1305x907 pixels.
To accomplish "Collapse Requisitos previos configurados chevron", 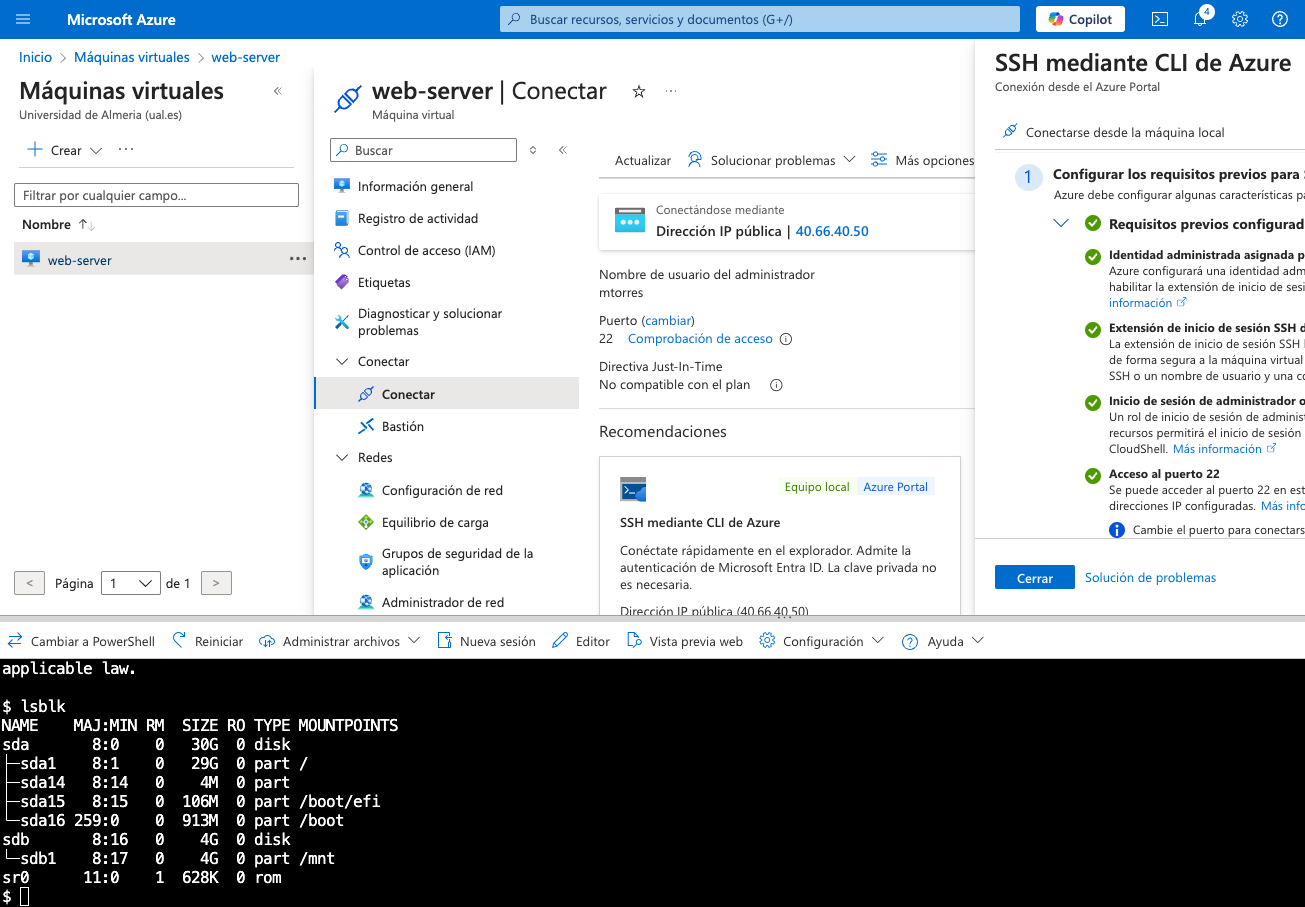I will tap(1061, 224).
